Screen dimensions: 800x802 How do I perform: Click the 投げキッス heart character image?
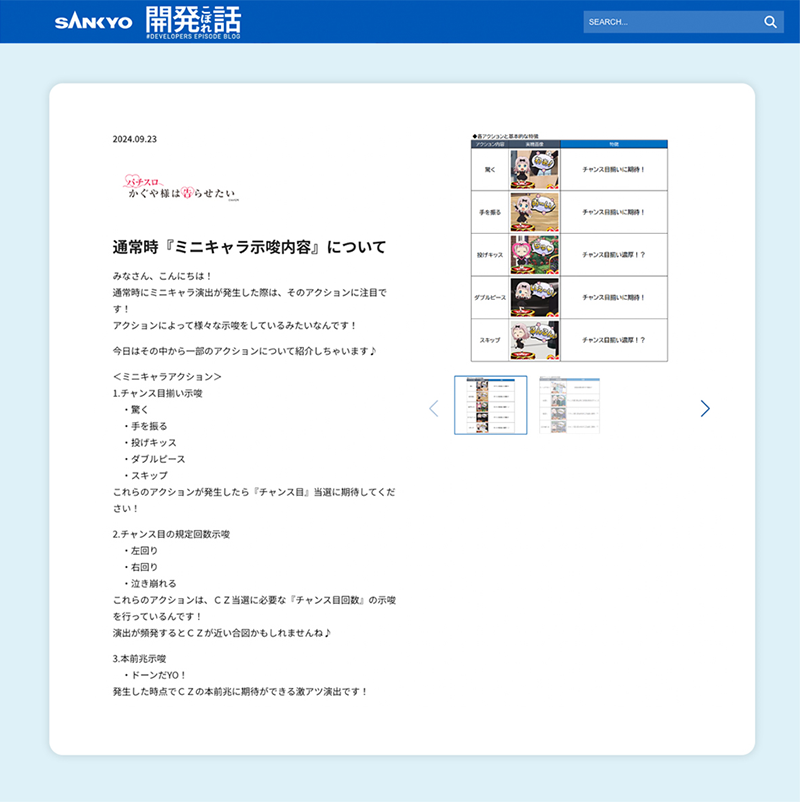(534, 255)
